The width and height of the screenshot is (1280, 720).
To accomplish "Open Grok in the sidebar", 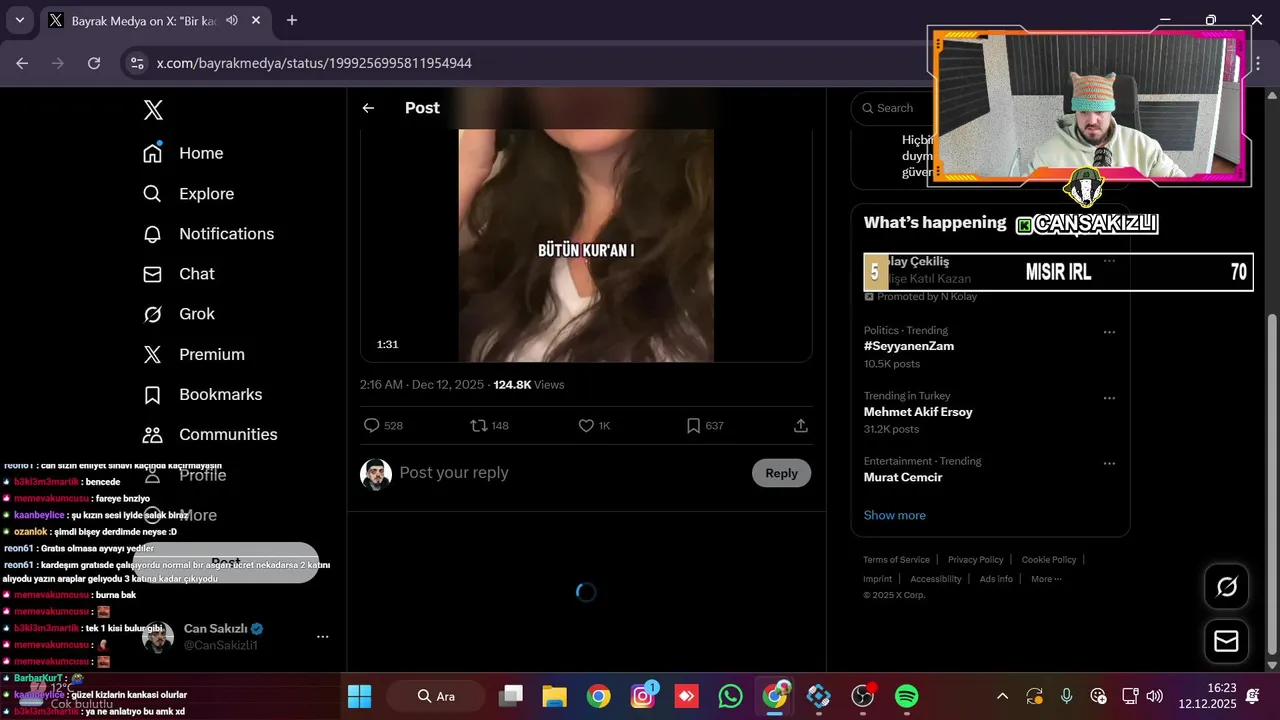I will pos(178,314).
